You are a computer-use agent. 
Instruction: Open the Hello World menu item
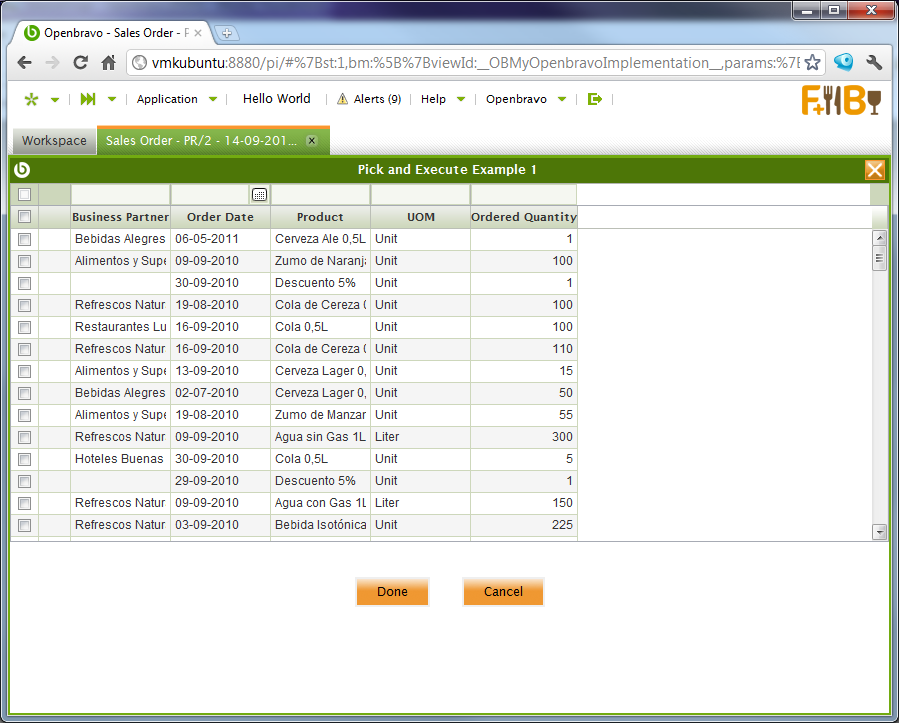click(277, 99)
